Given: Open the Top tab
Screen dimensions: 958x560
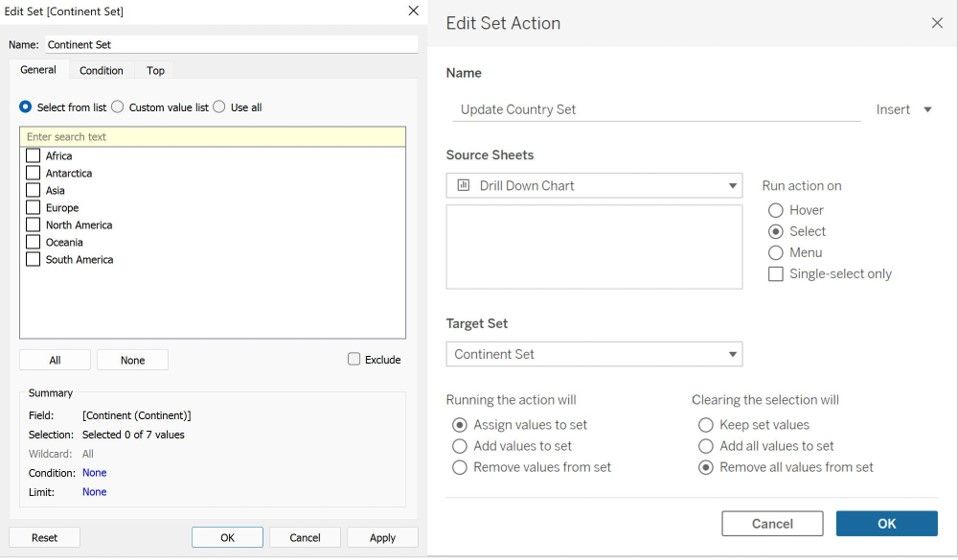Looking at the screenshot, I should [155, 70].
